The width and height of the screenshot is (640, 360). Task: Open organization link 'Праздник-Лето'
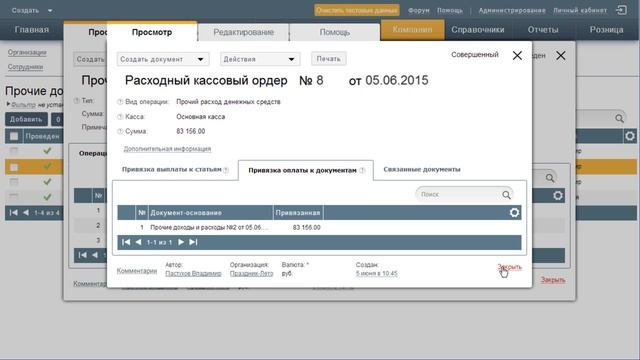[251, 273]
